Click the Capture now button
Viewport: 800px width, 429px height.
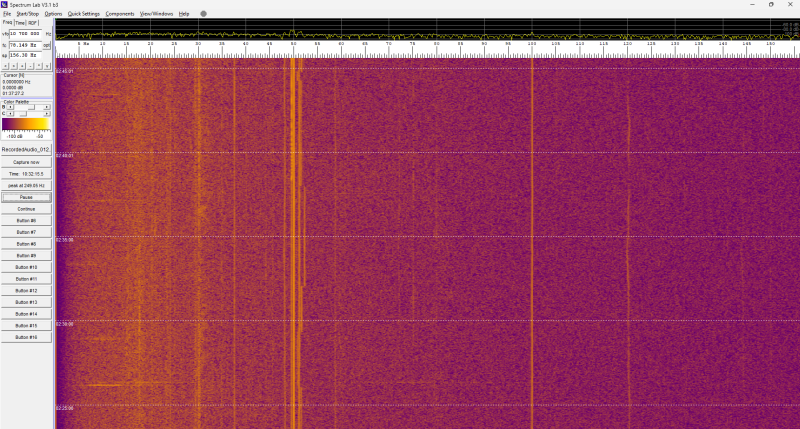click(x=26, y=162)
